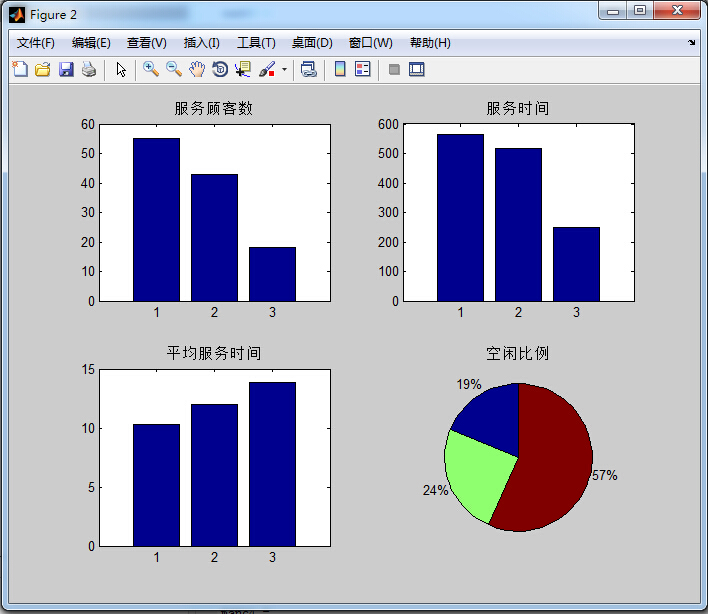Select the Rotate 3D tool
Image resolution: width=708 pixels, height=614 pixels.
(x=220, y=70)
